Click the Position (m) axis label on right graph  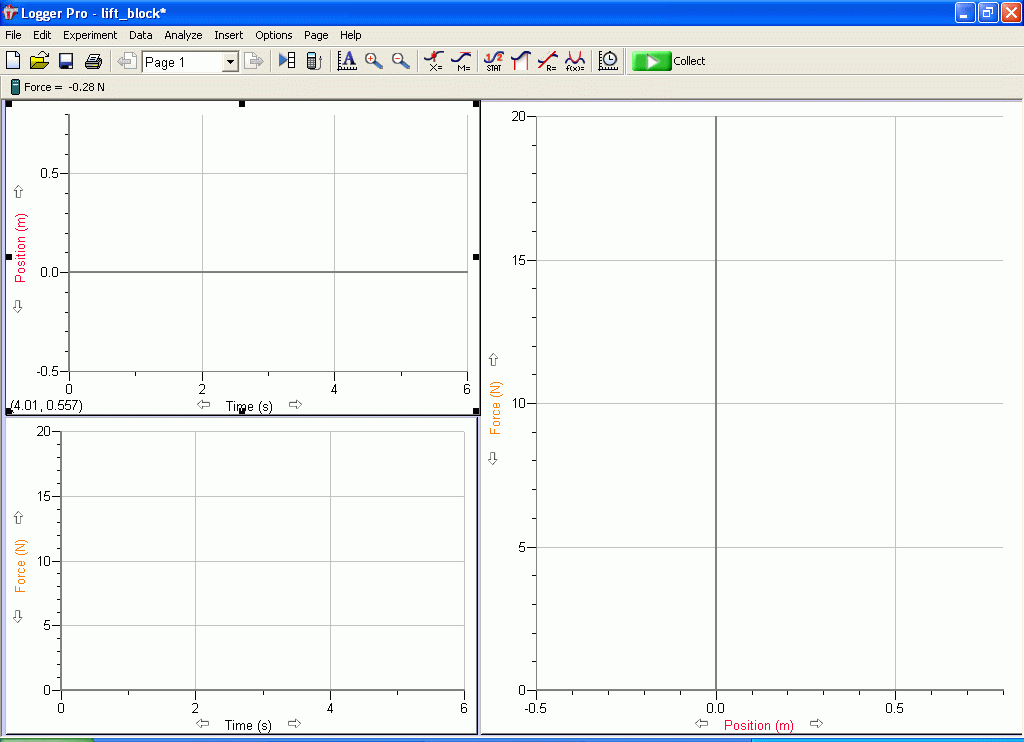tap(758, 725)
